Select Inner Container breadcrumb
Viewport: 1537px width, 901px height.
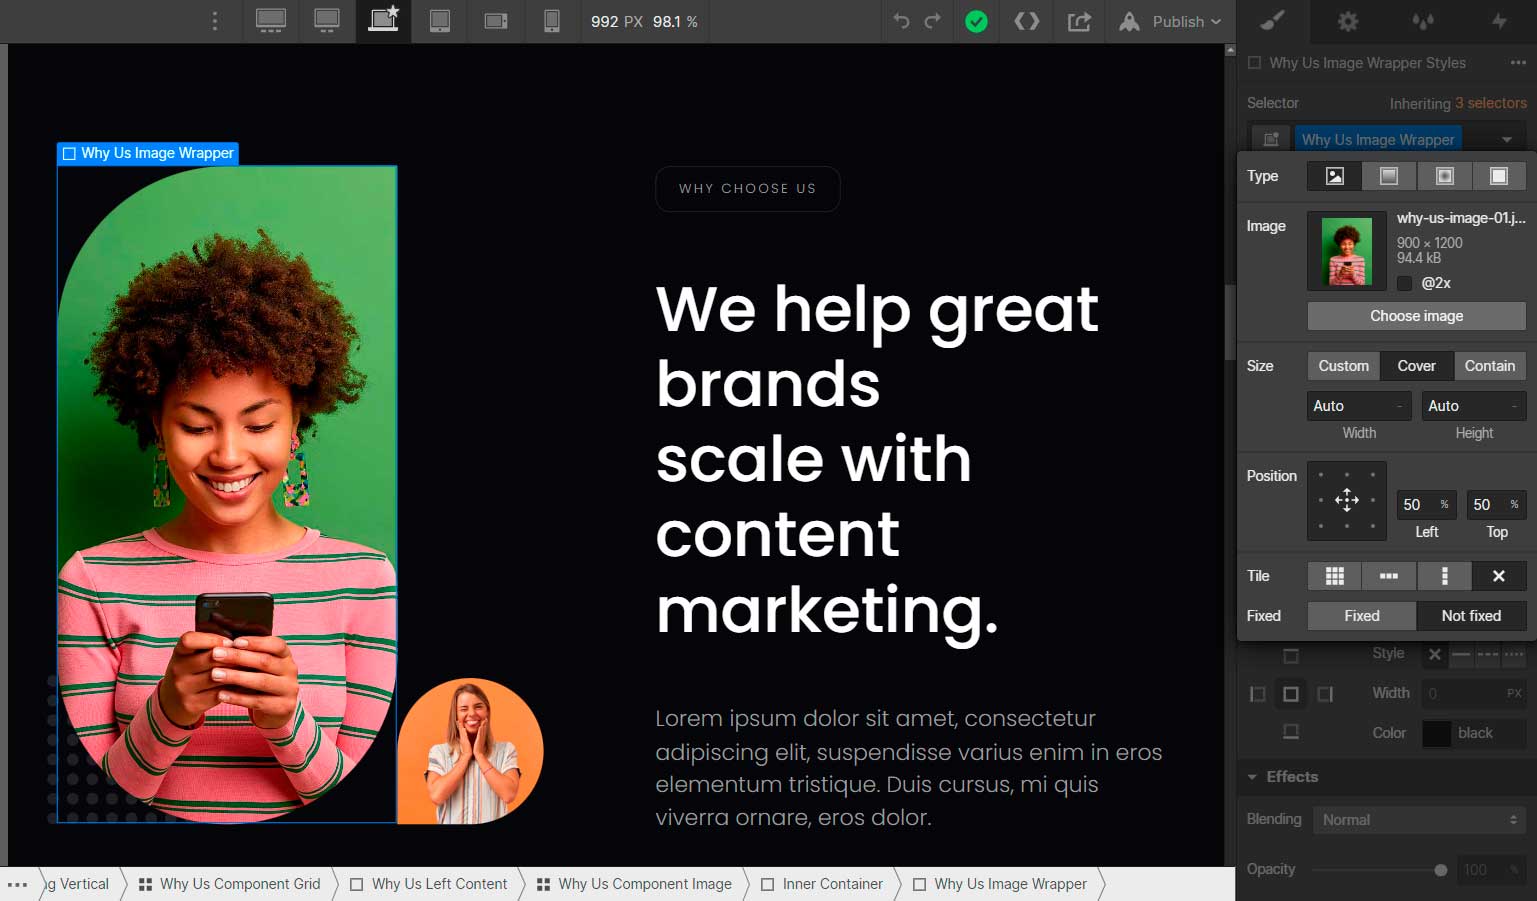[x=831, y=884]
